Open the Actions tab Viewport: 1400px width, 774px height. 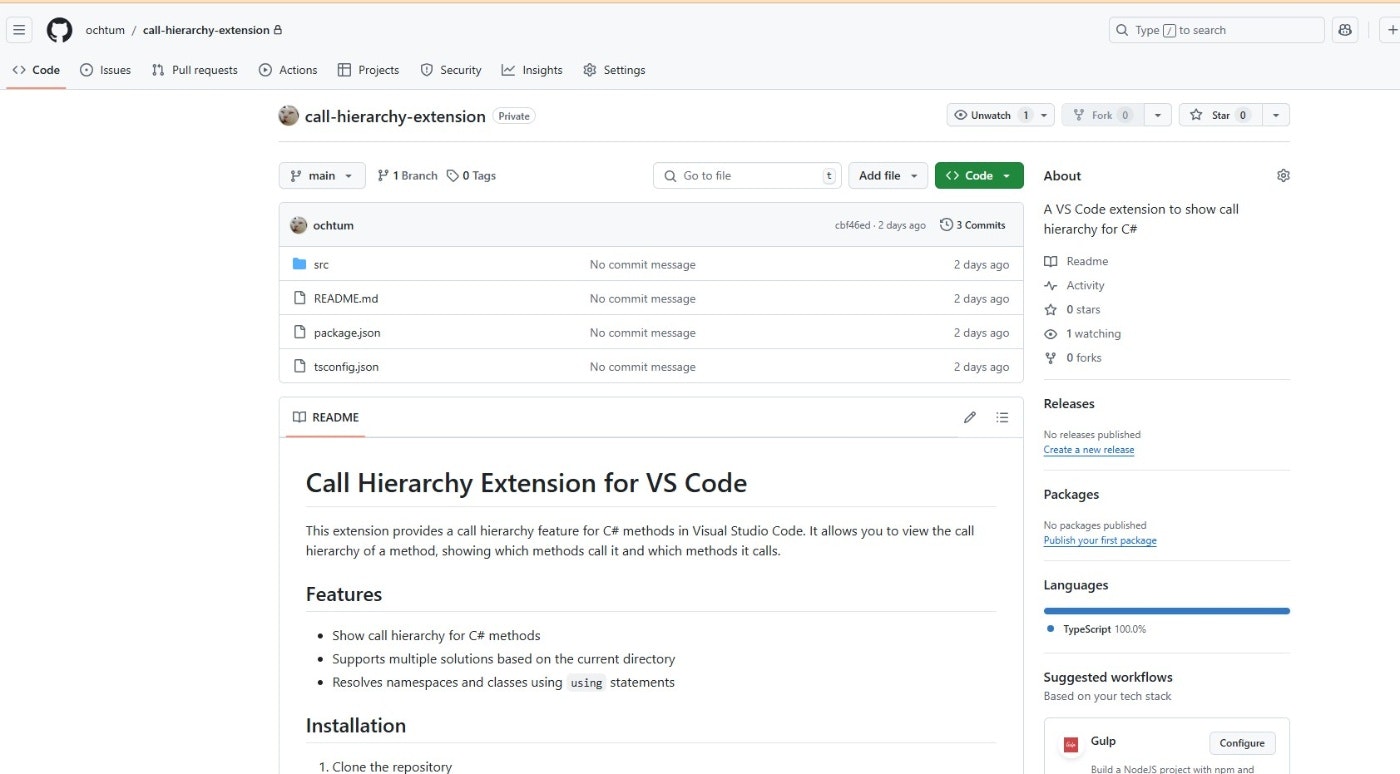pos(288,70)
